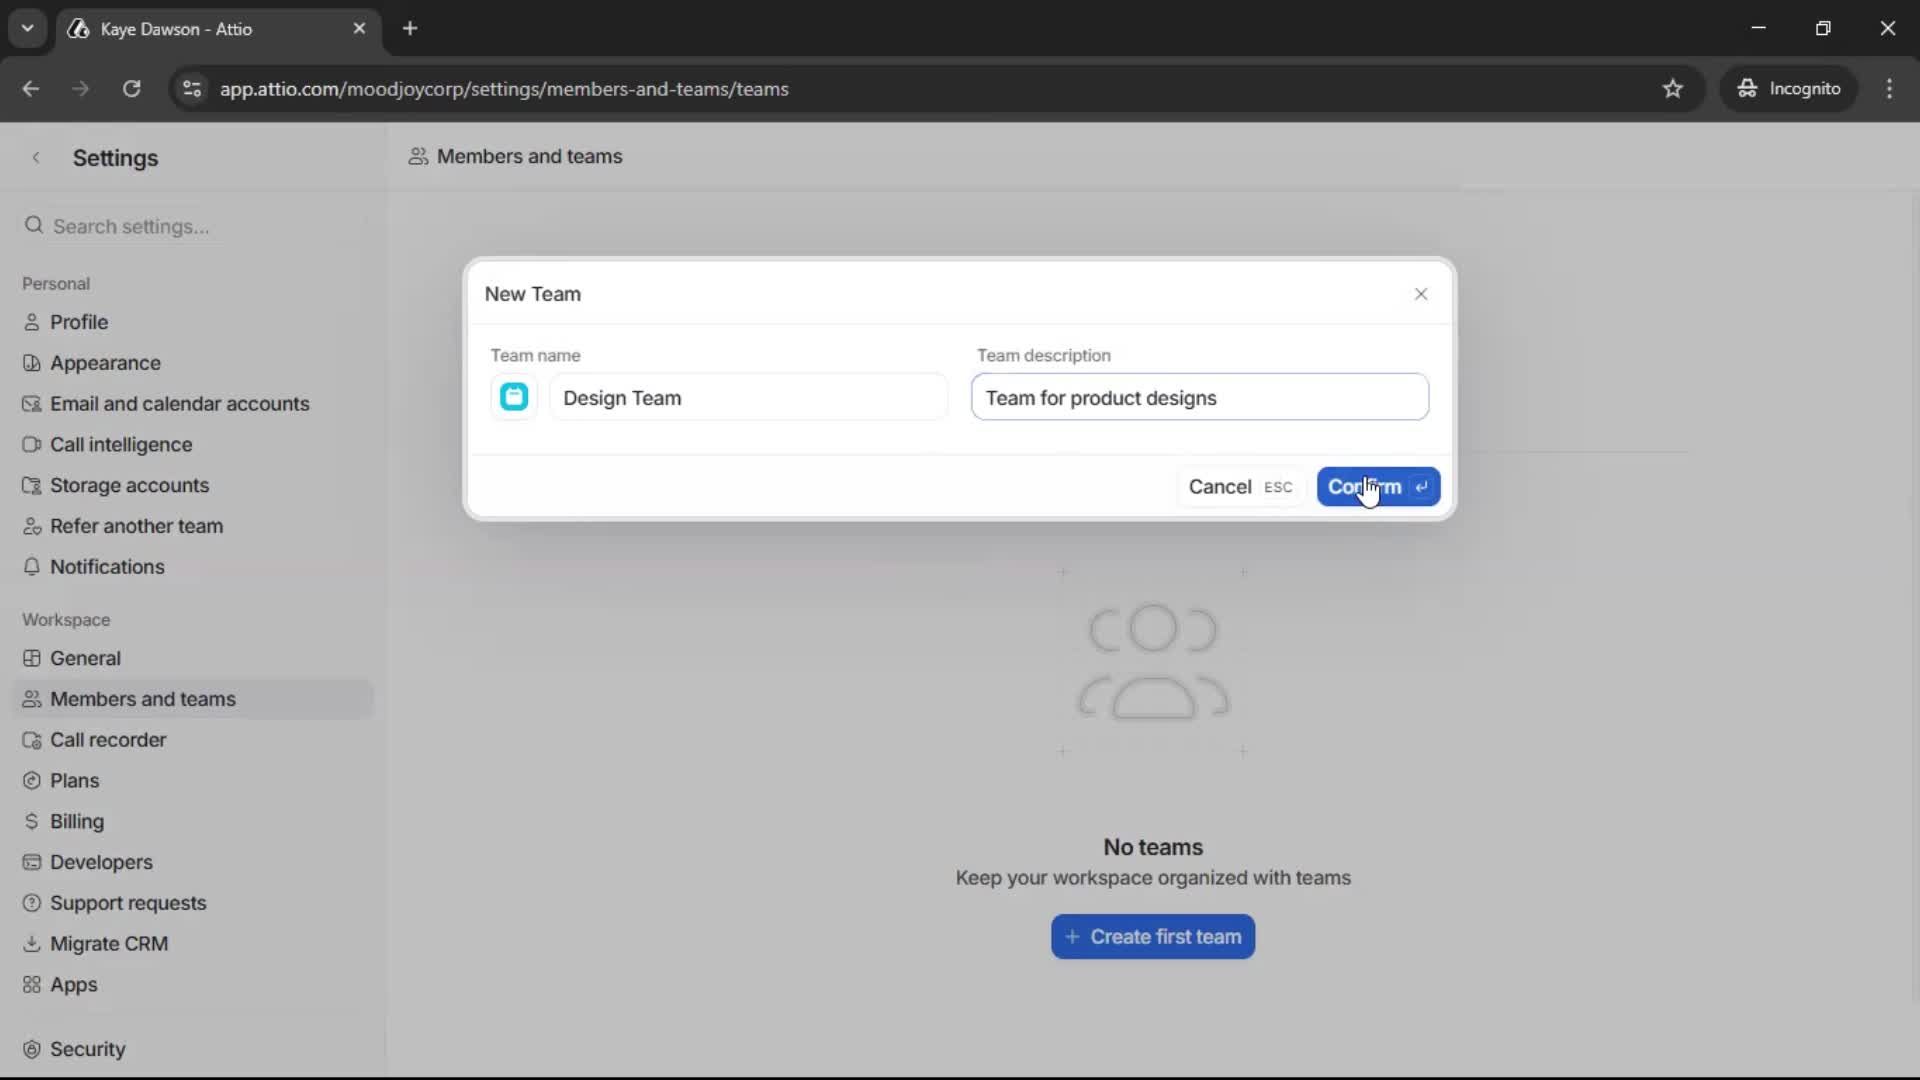Select the Appearance settings icon

31,363
